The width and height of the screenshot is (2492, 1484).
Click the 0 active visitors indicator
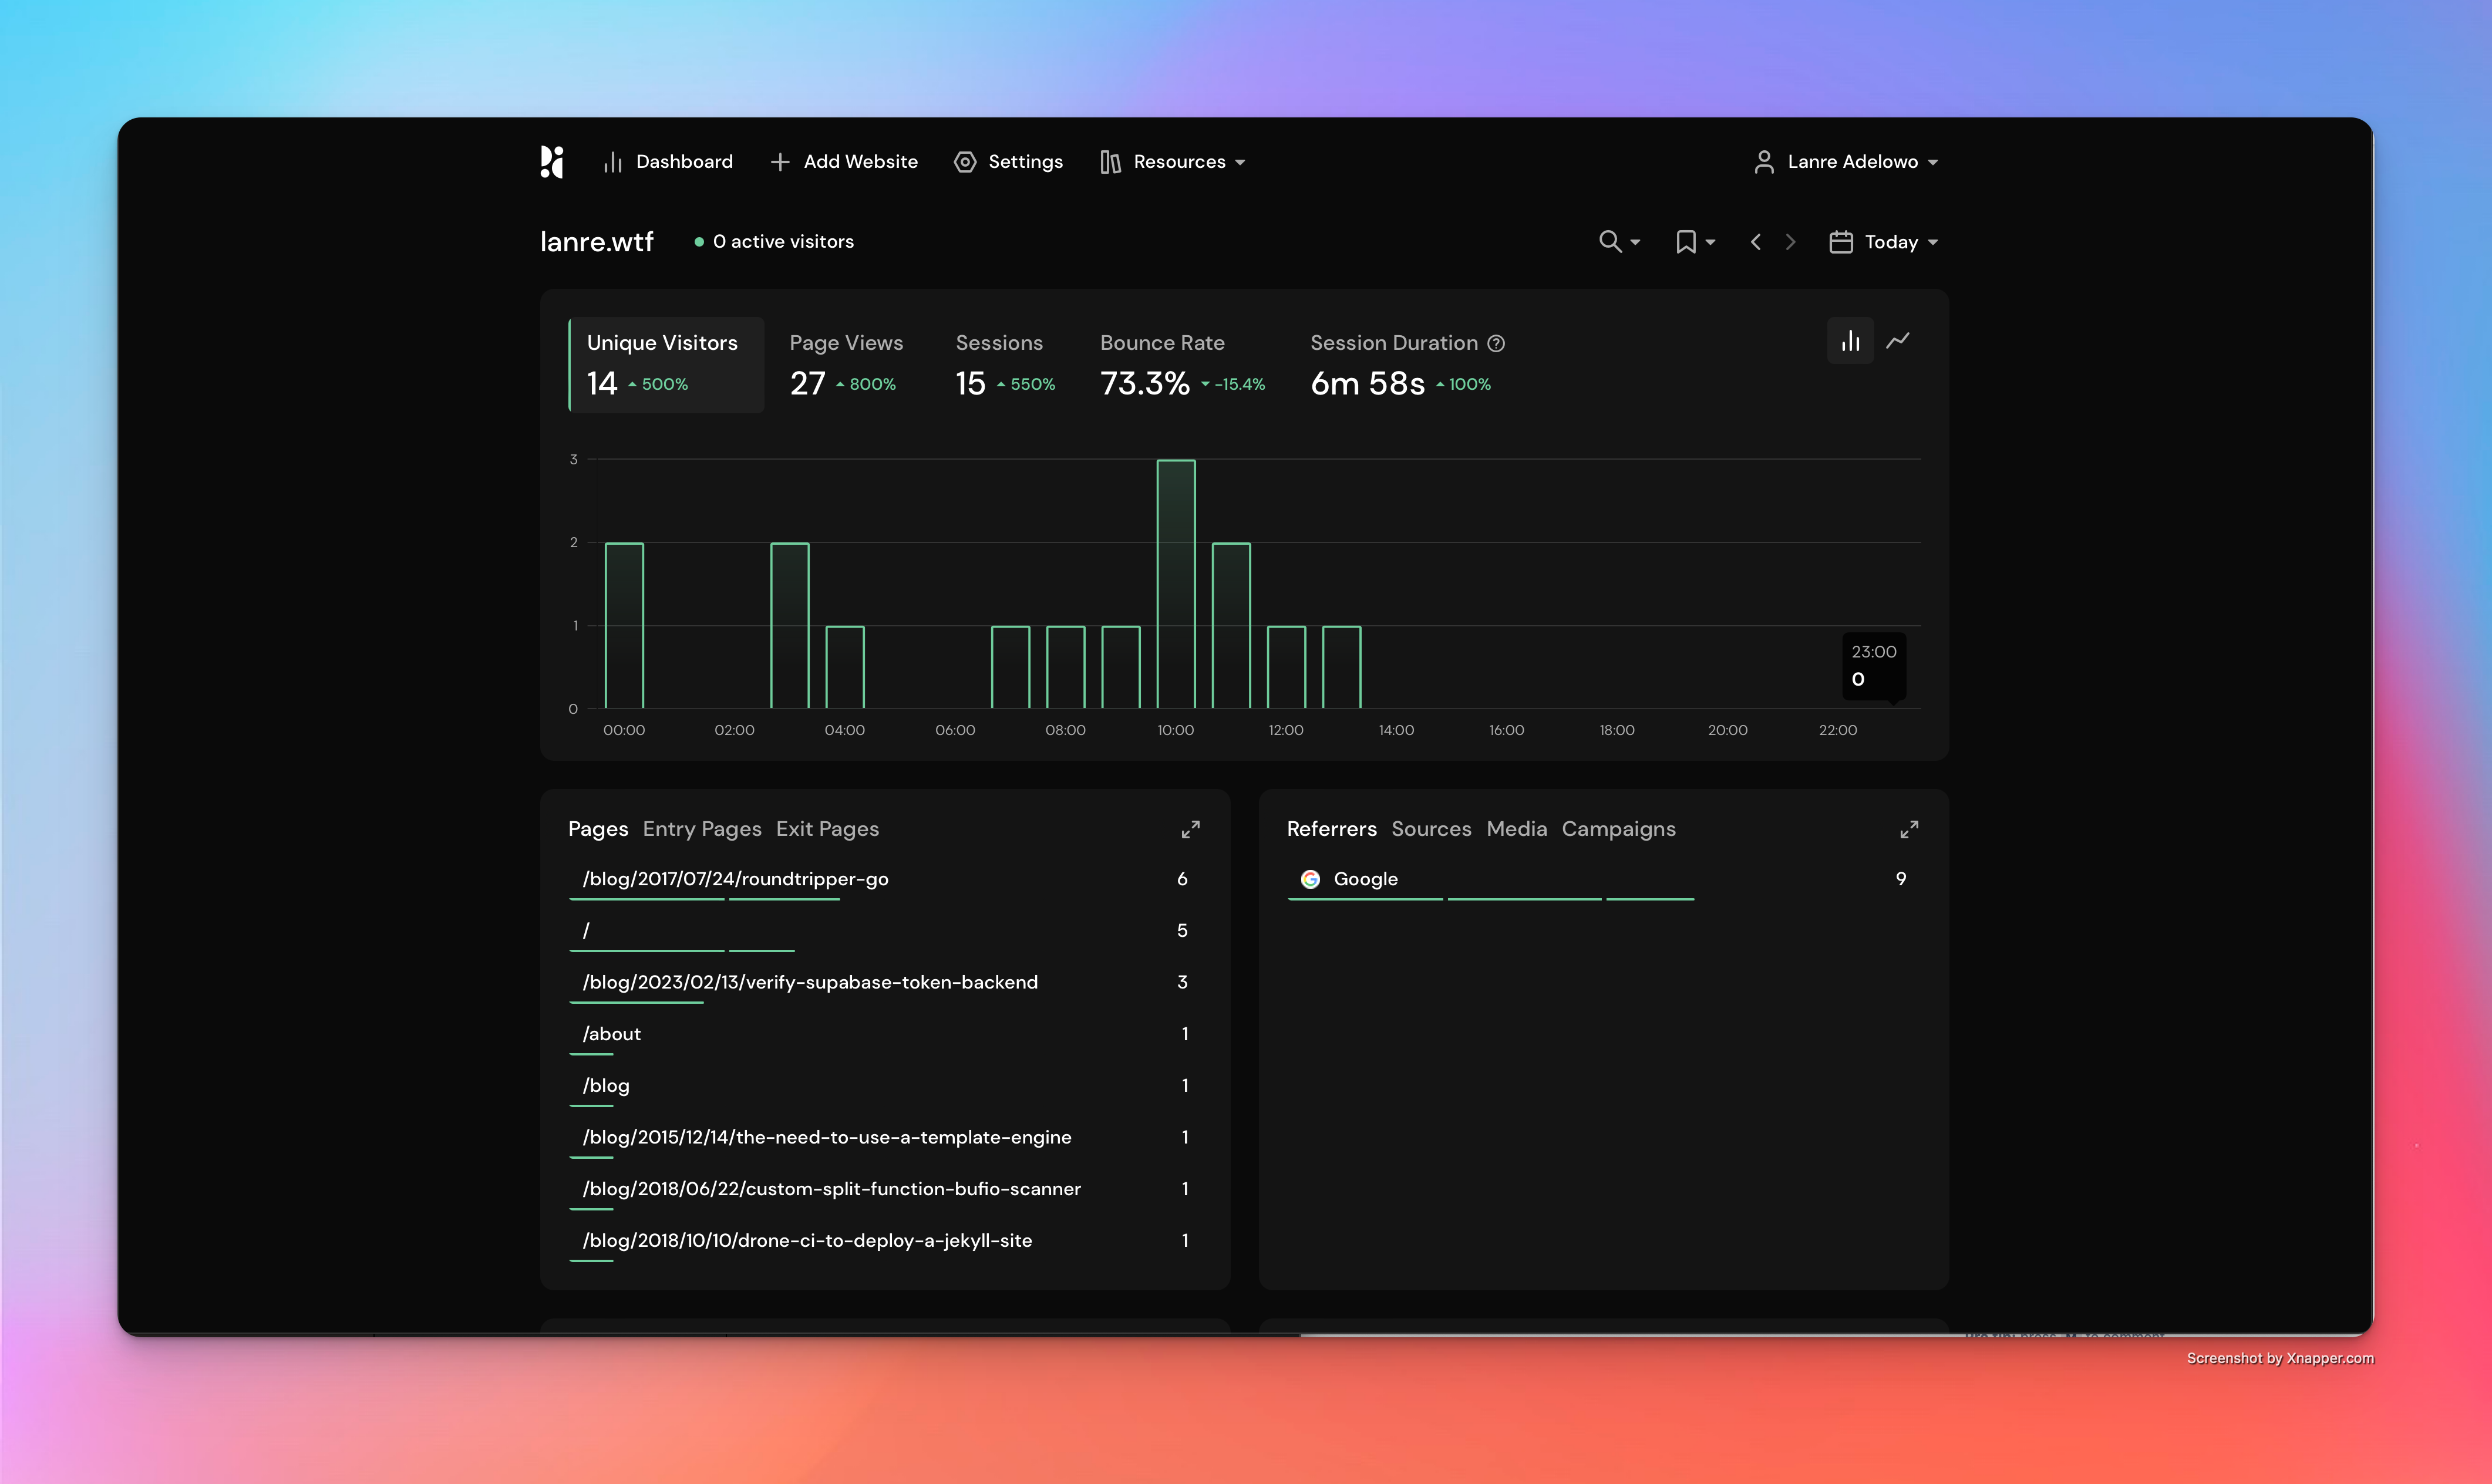pos(774,242)
